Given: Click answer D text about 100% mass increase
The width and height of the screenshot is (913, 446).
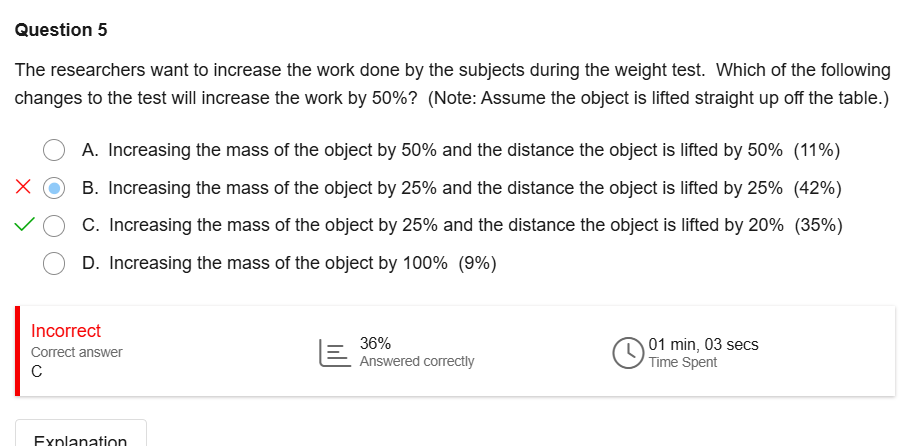Looking at the screenshot, I should pyautogui.click(x=278, y=263).
